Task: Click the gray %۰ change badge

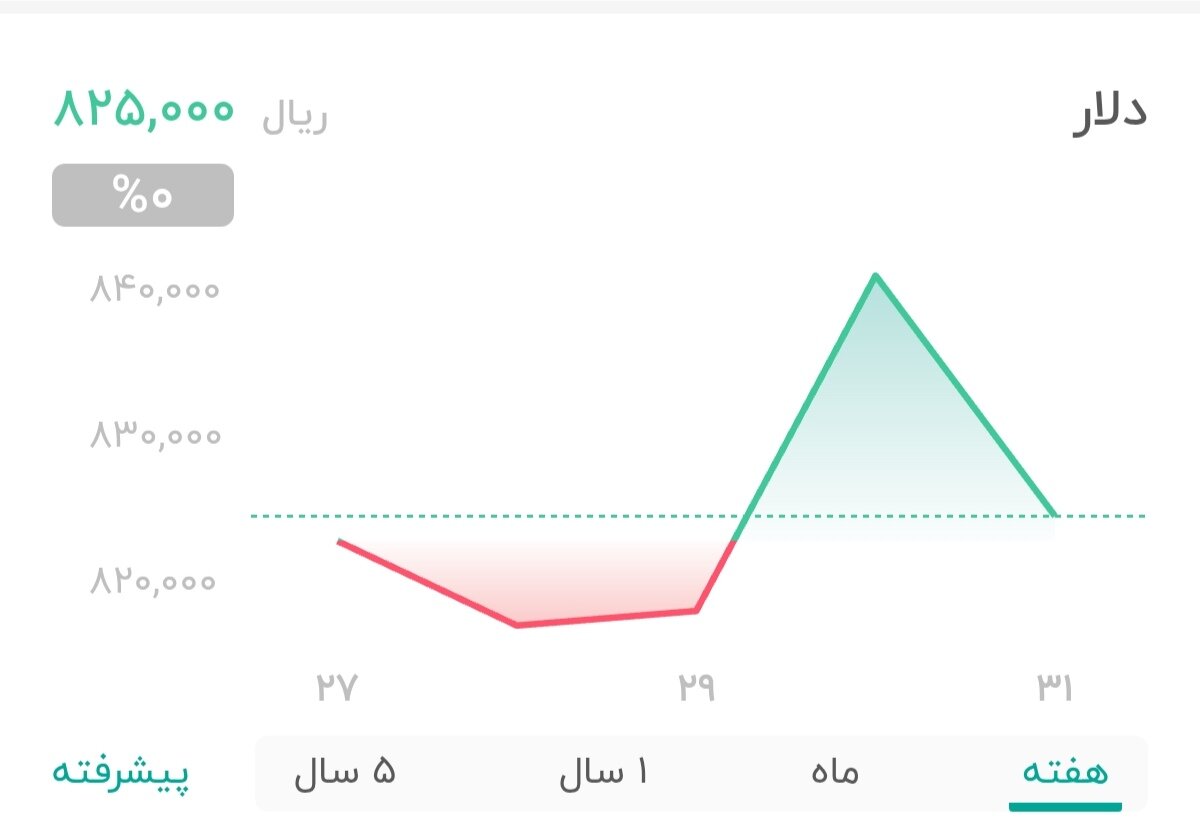Action: (142, 195)
